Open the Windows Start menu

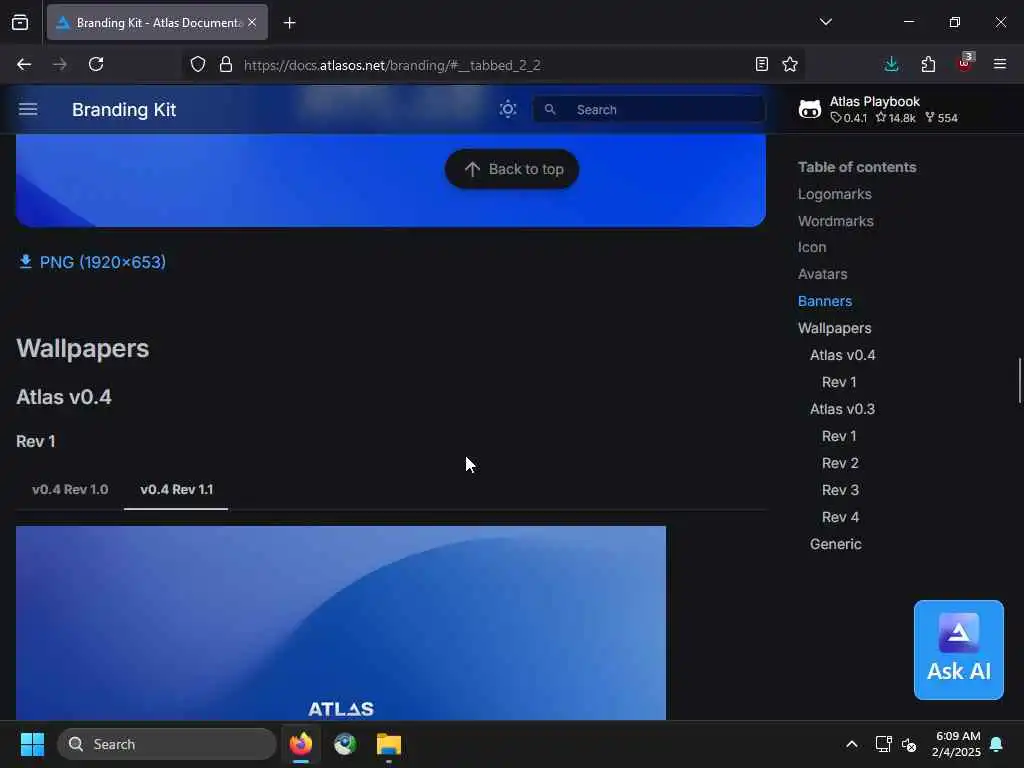tap(32, 744)
